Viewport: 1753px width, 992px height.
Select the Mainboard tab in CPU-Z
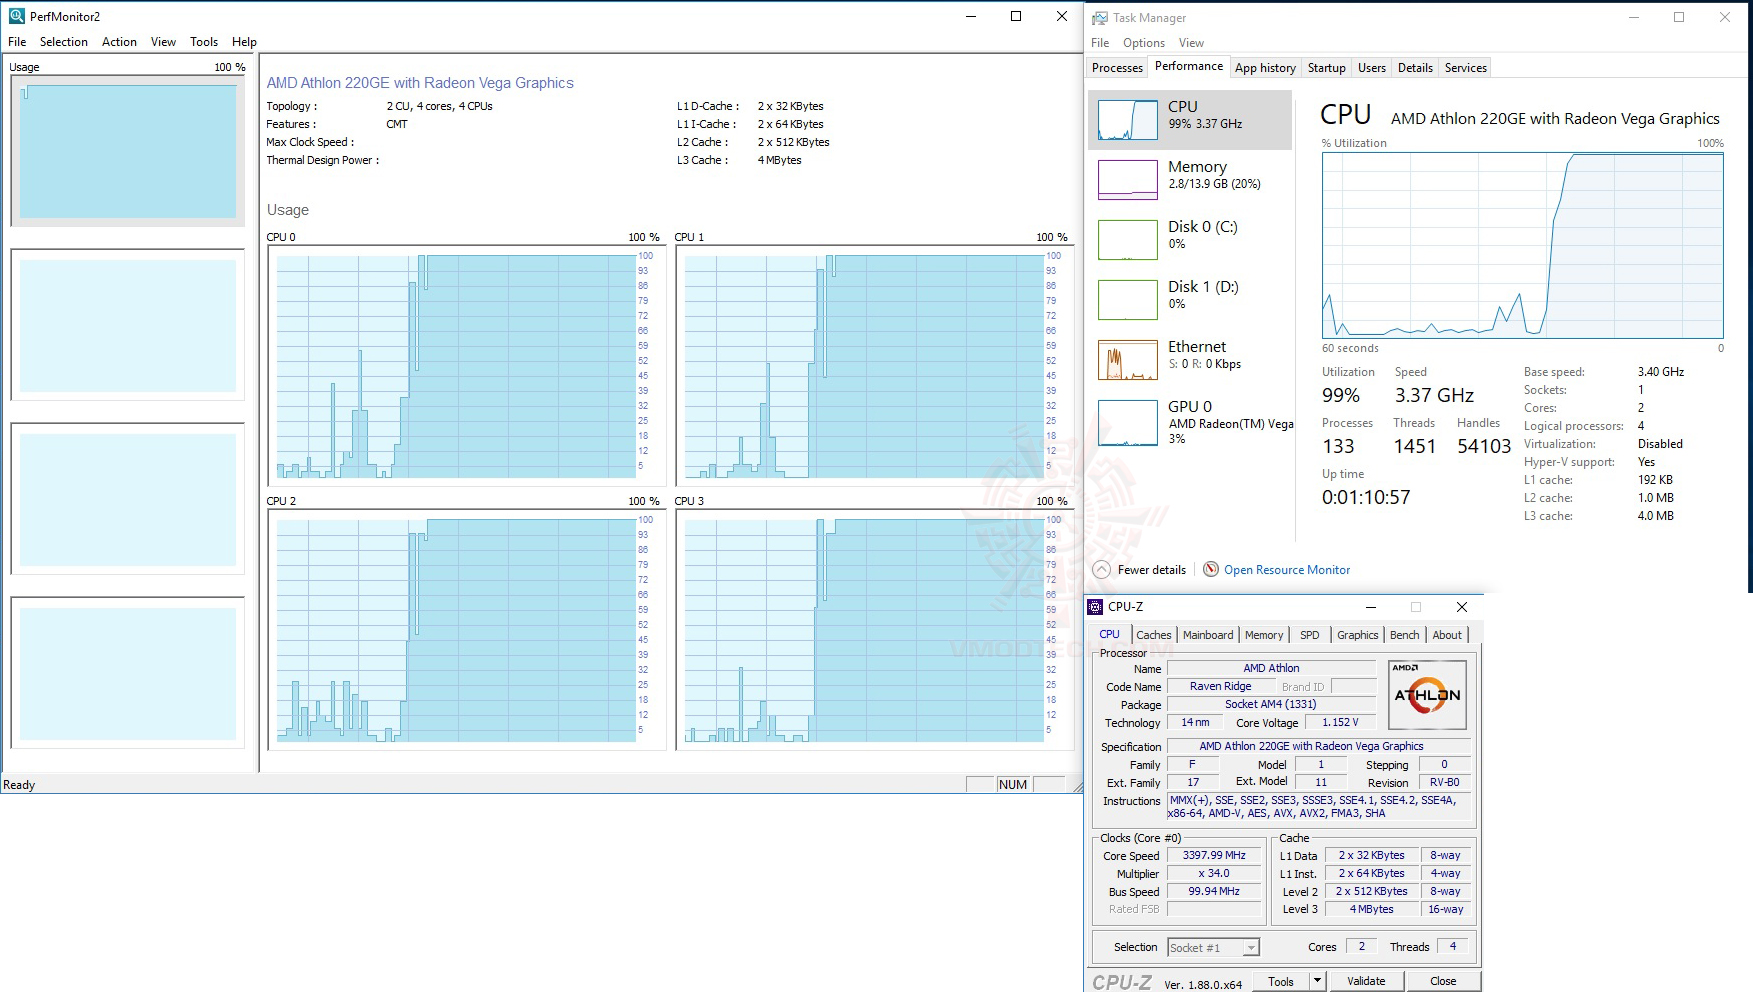pyautogui.click(x=1208, y=635)
